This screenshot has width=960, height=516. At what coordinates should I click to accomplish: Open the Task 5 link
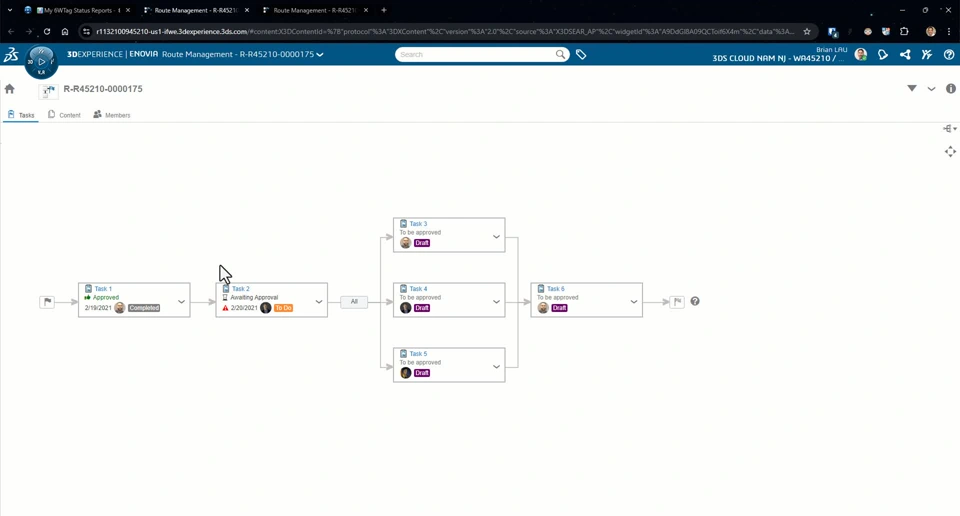[418, 354]
